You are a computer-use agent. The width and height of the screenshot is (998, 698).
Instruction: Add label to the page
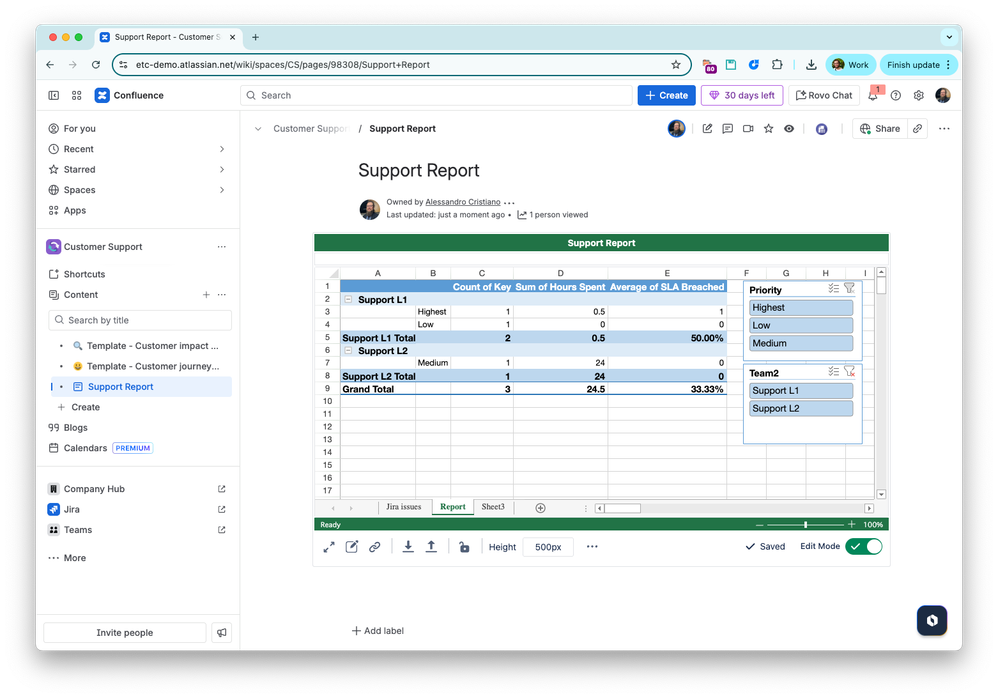[377, 631]
